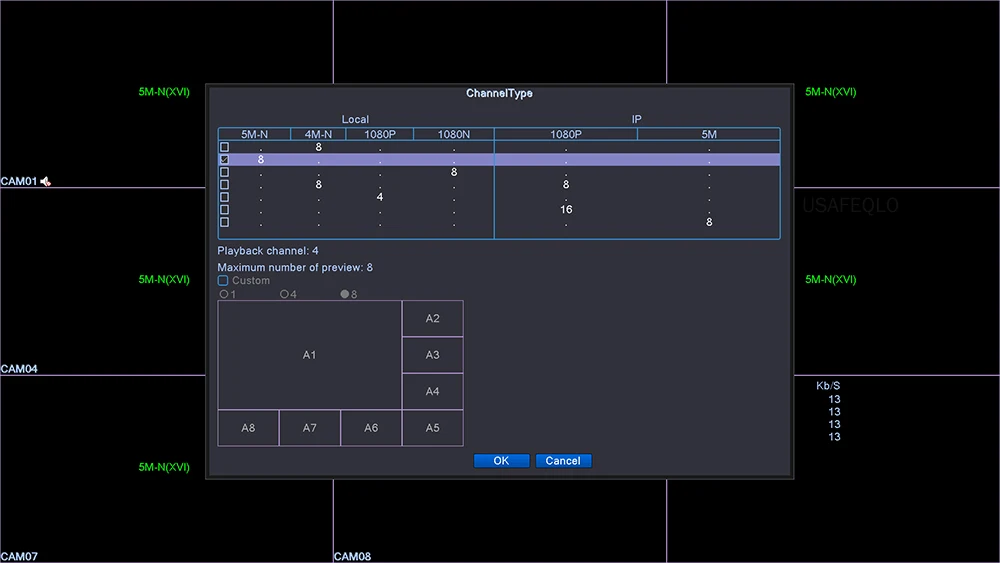Image resolution: width=1000 pixels, height=563 pixels.
Task: Select the 8 preview radio option
Action: [x=345, y=295]
